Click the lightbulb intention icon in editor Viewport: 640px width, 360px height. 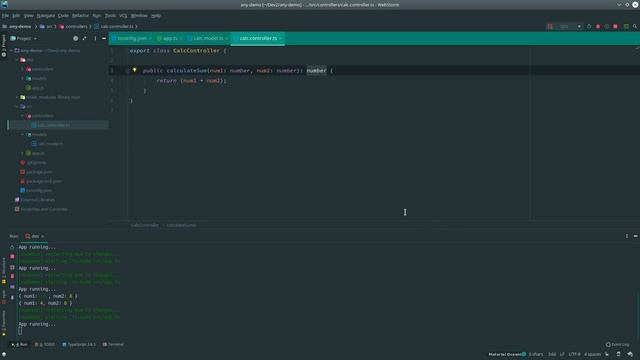click(134, 70)
